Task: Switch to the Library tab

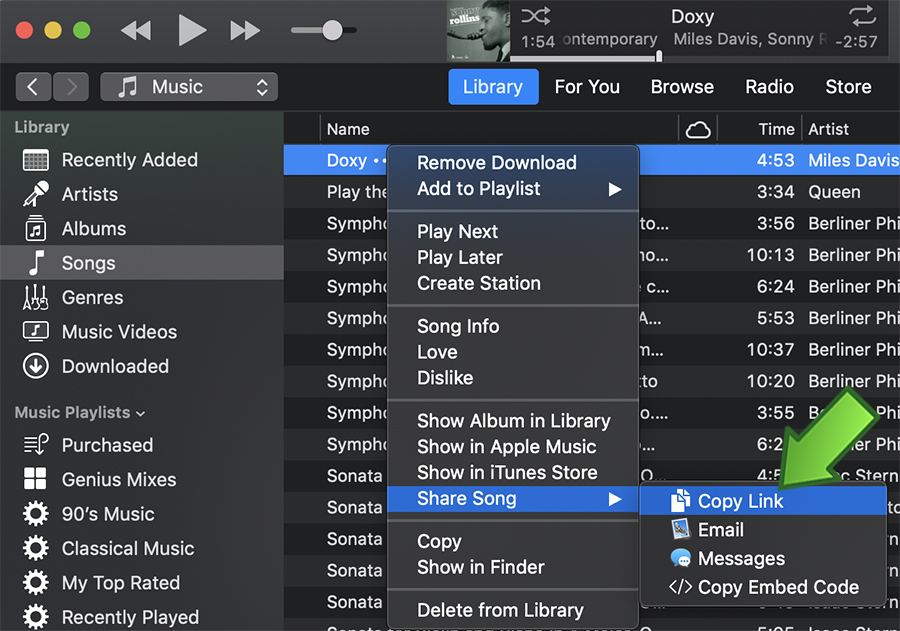Action: 493,87
